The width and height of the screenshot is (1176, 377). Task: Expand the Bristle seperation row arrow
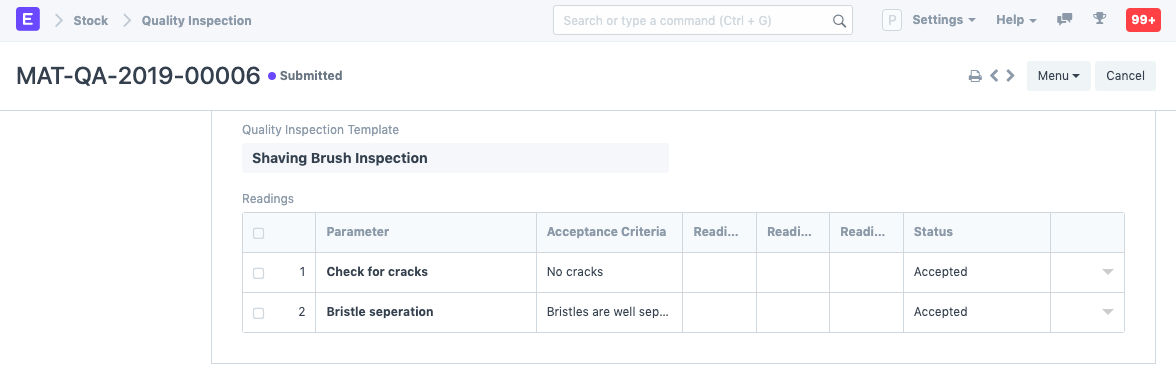tap(1108, 312)
